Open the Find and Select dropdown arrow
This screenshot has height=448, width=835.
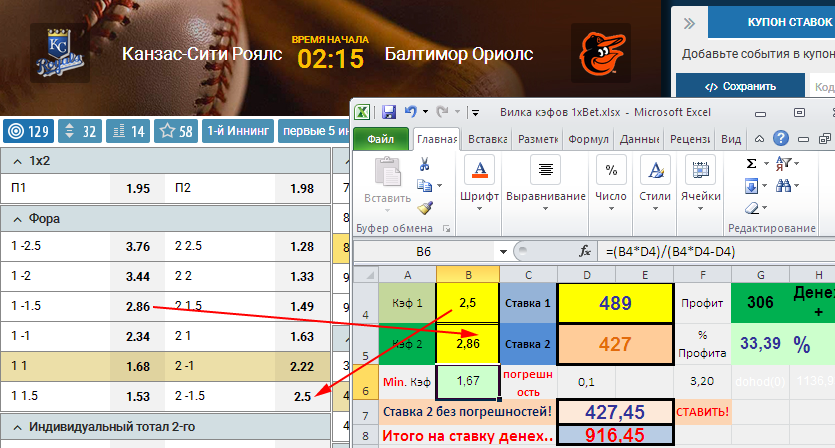click(x=796, y=186)
